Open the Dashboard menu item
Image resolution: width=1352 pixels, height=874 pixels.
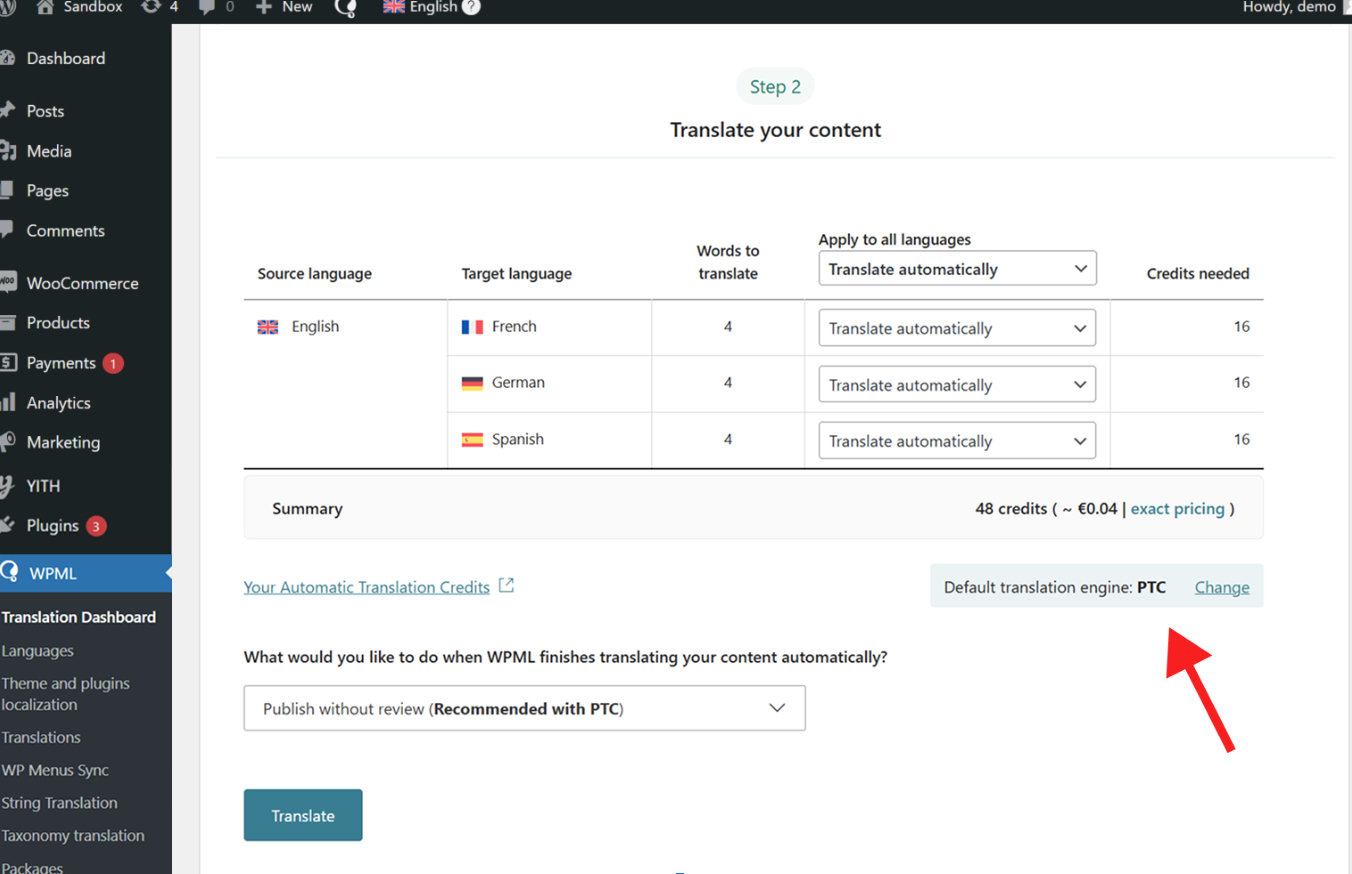[66, 58]
